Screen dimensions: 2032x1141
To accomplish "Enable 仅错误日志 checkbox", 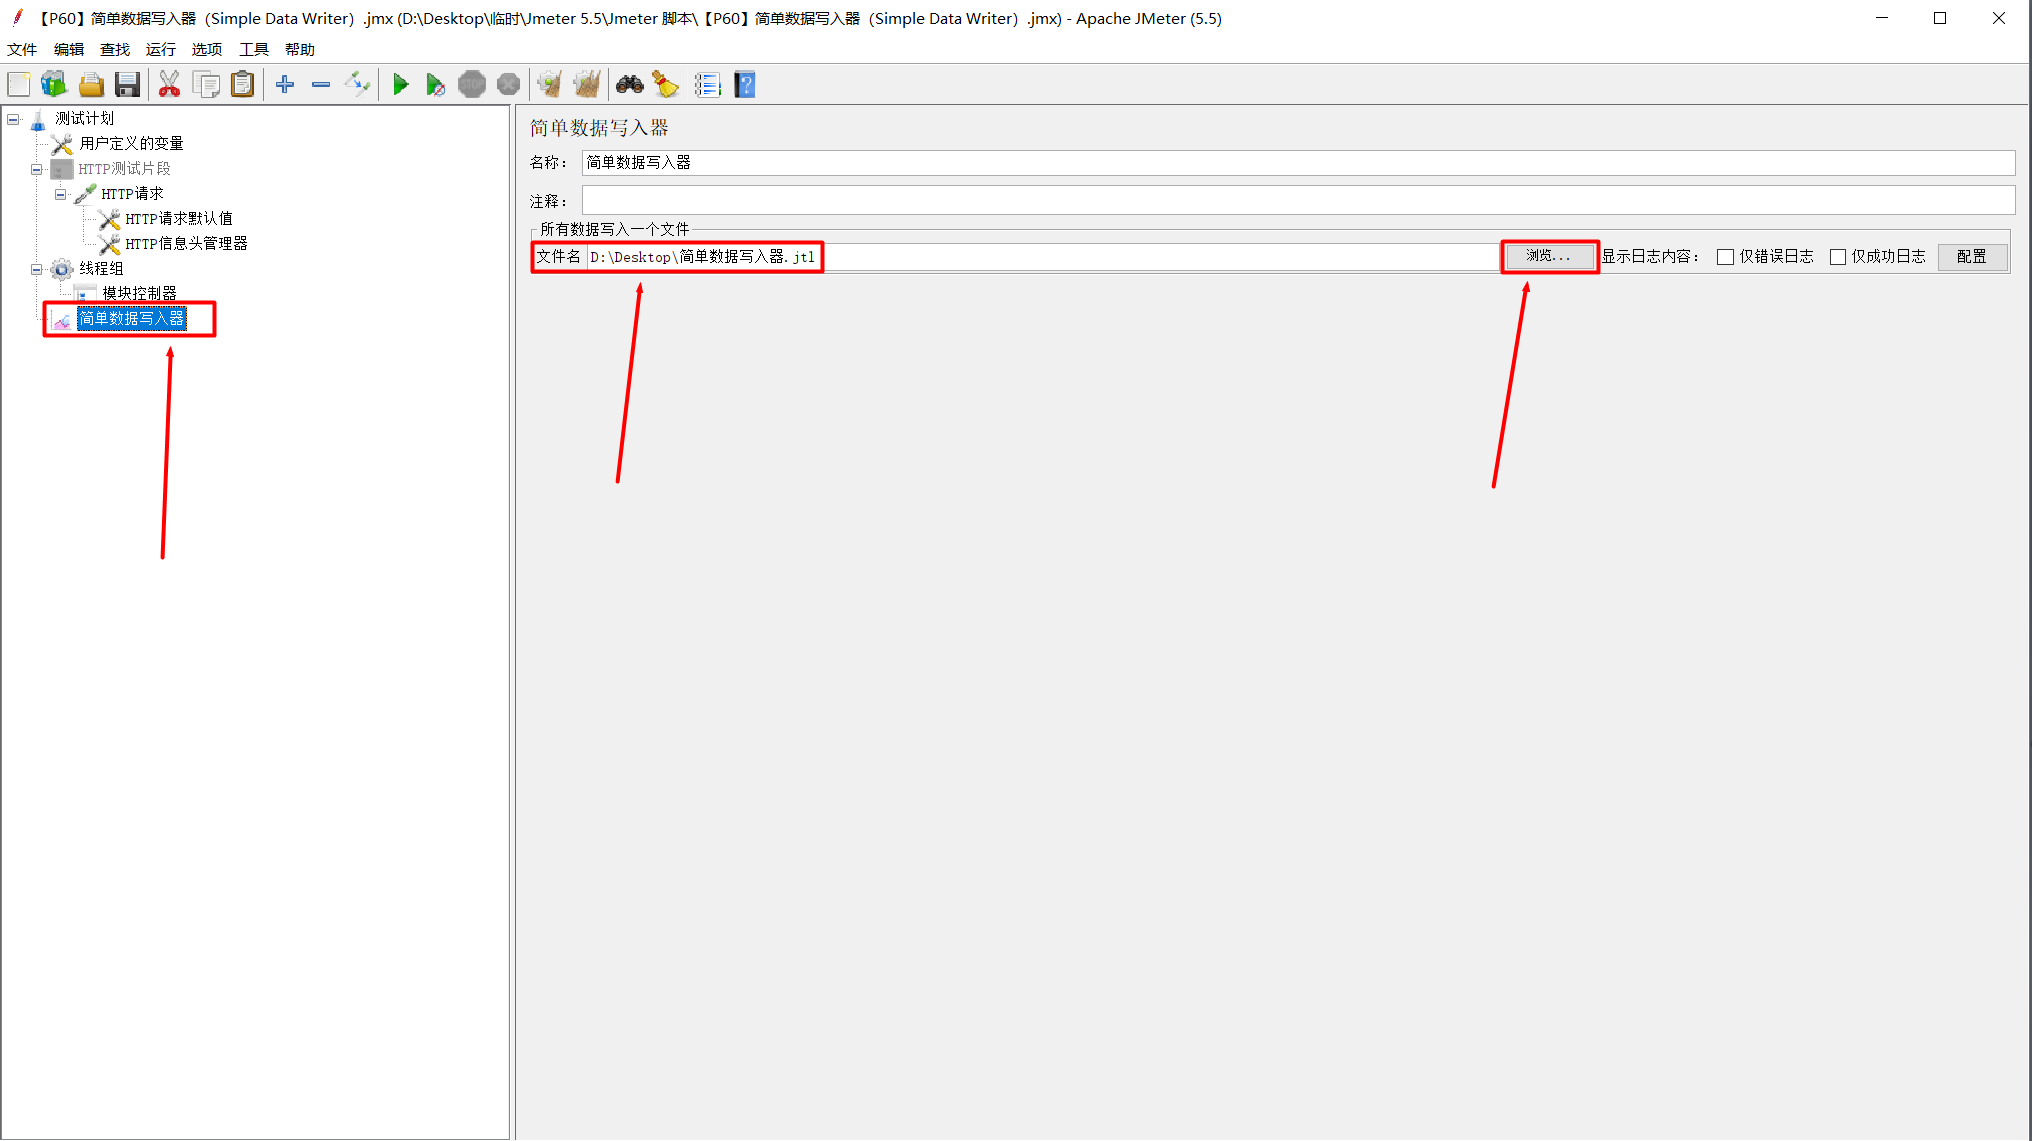I will pos(1725,257).
